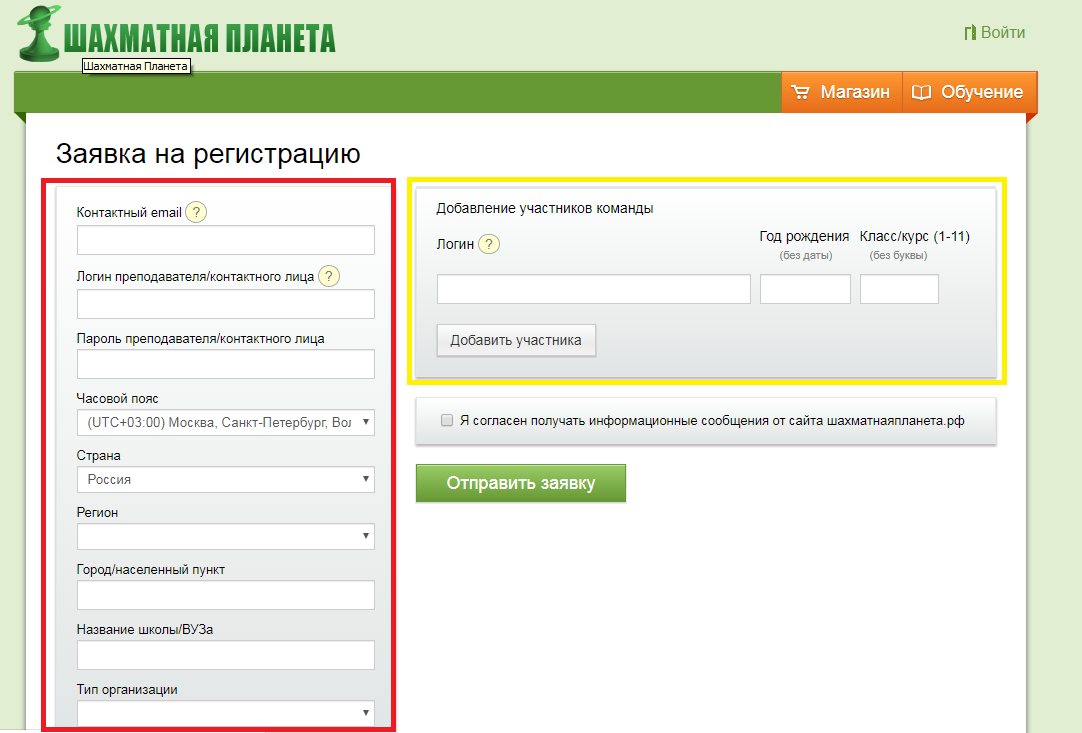Screen dimensions: 1082x733
Task: Enable consent to receive informational messages
Action: (447, 421)
